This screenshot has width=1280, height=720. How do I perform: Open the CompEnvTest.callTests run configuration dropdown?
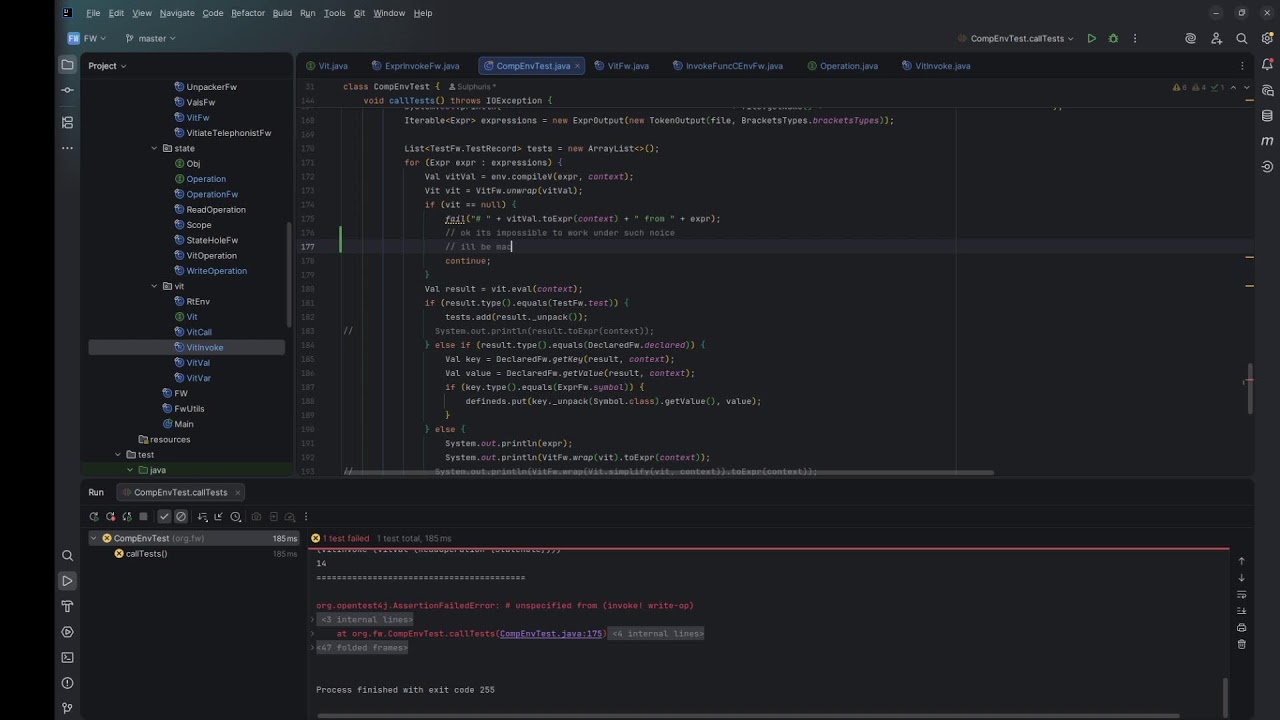(x=1014, y=39)
